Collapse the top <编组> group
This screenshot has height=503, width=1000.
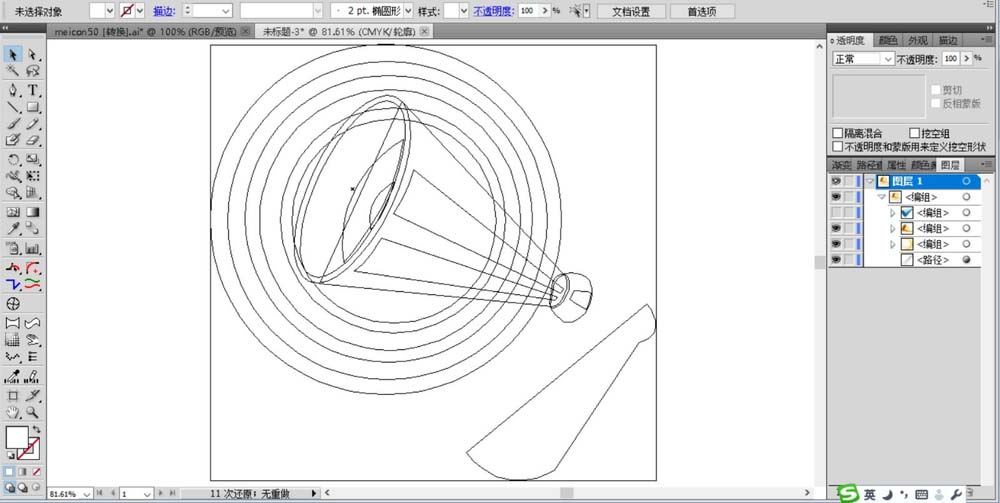click(882, 197)
